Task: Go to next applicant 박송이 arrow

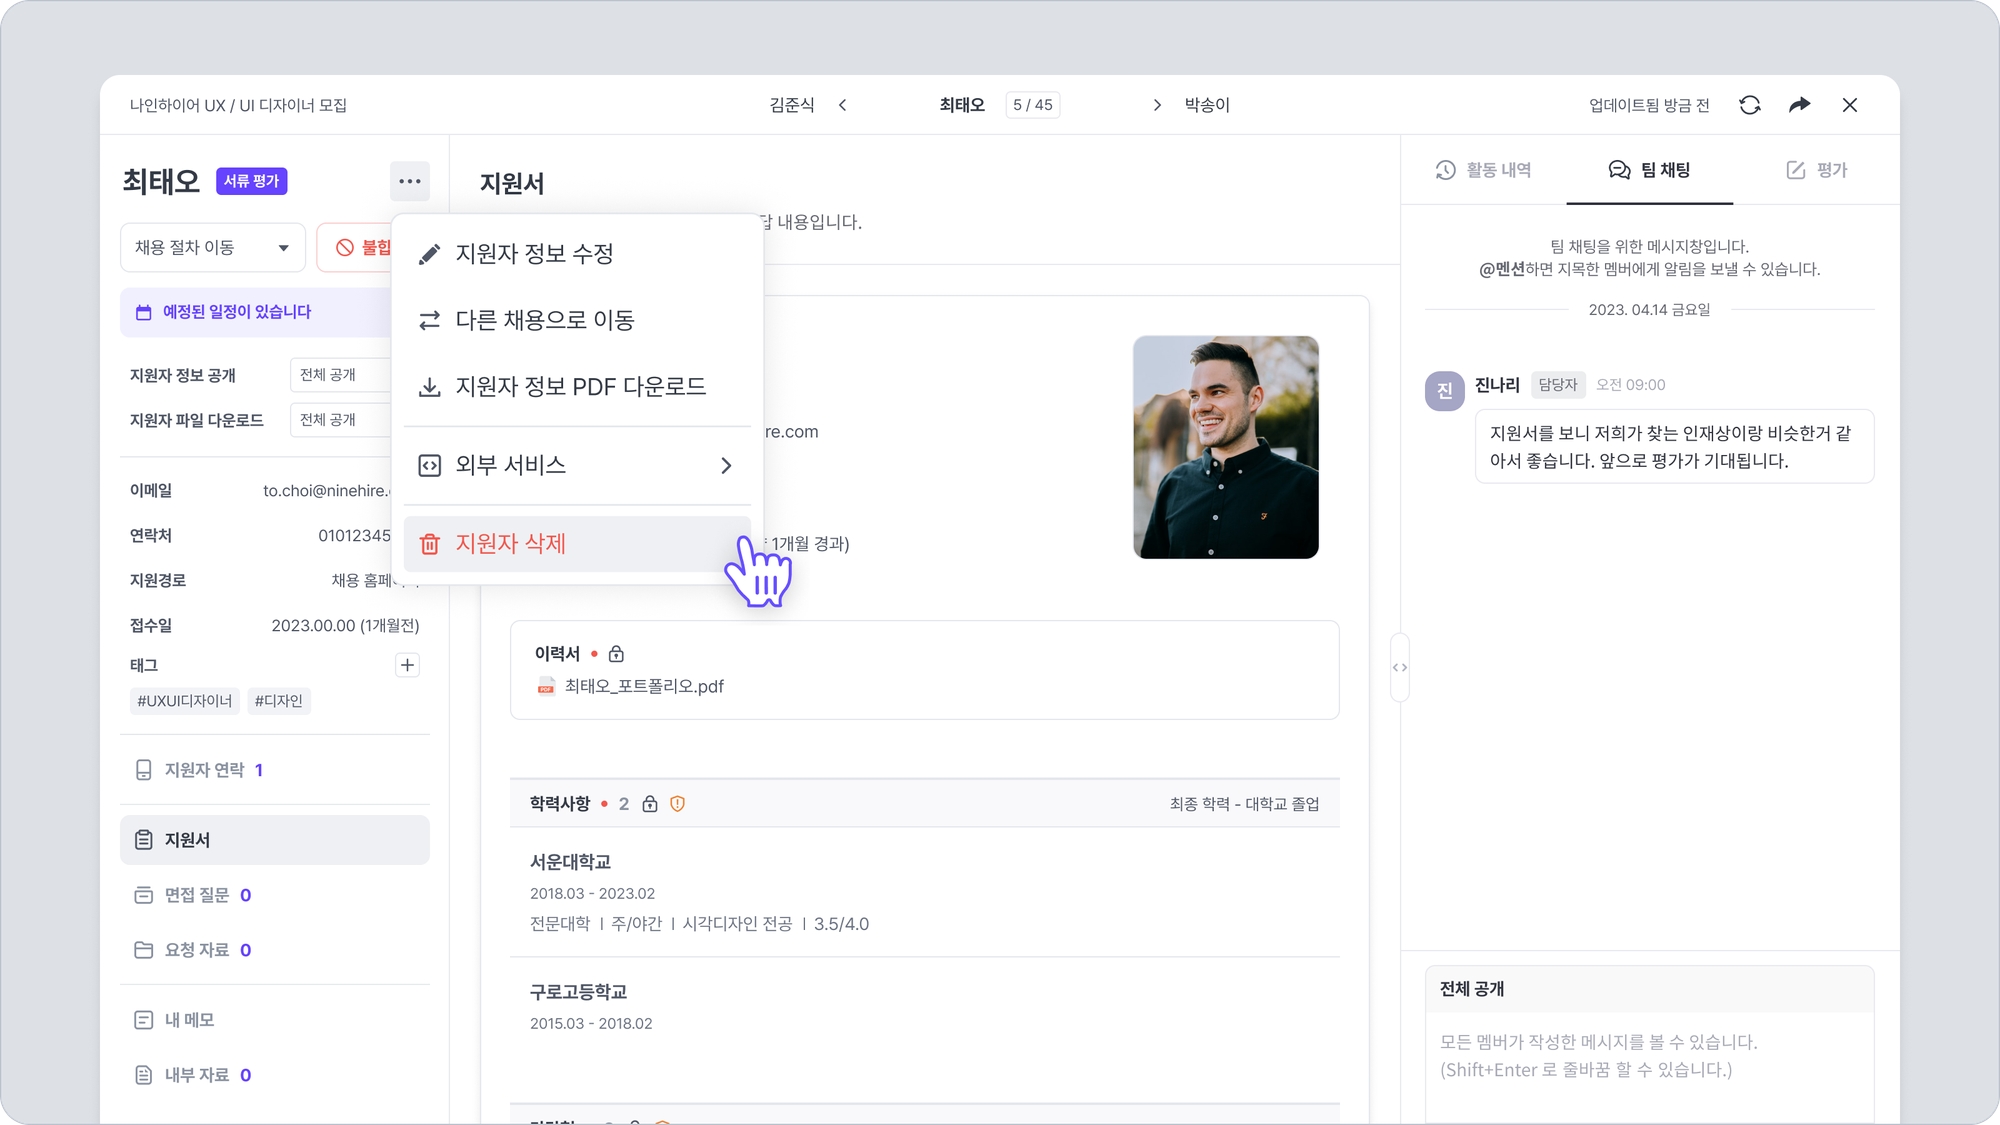Action: point(1157,105)
